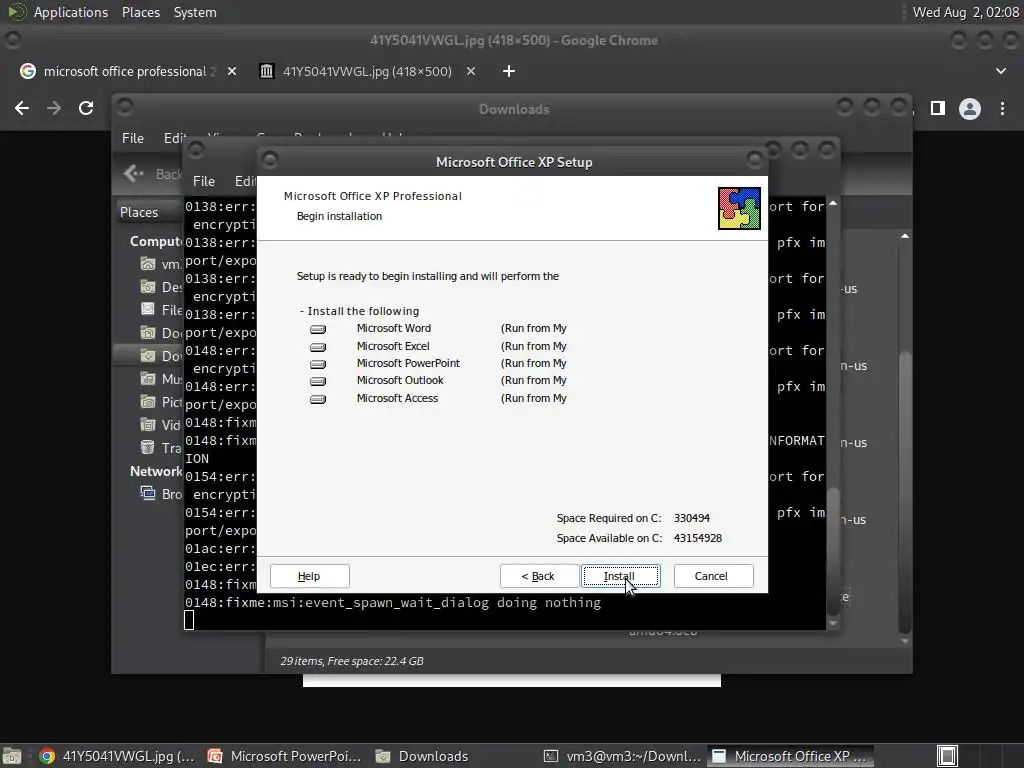
Task: Select the Videos folder icon in sidebar
Action: click(x=148, y=424)
